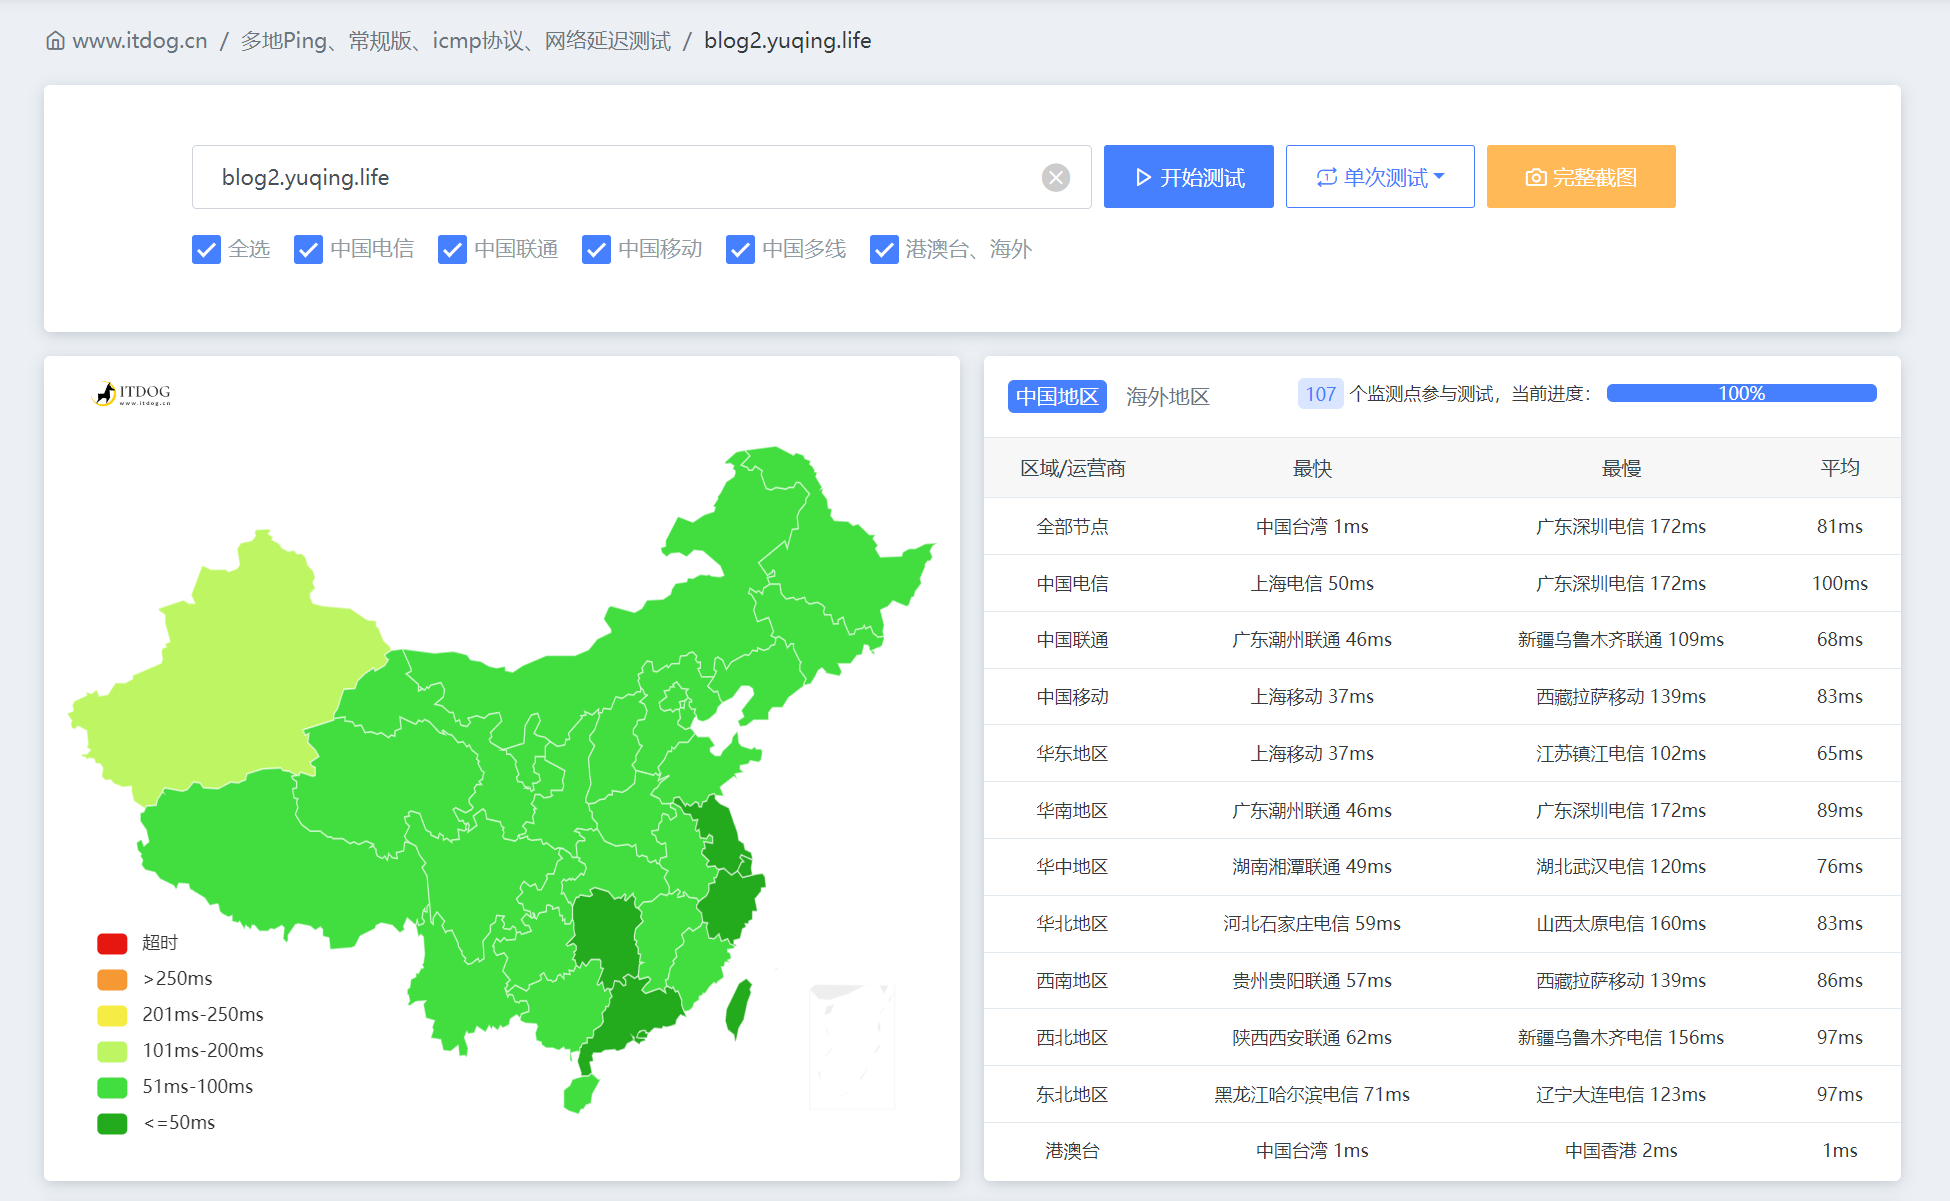The width and height of the screenshot is (1950, 1201).
Task: Click the play icon in 开始测试 button
Action: click(1143, 177)
